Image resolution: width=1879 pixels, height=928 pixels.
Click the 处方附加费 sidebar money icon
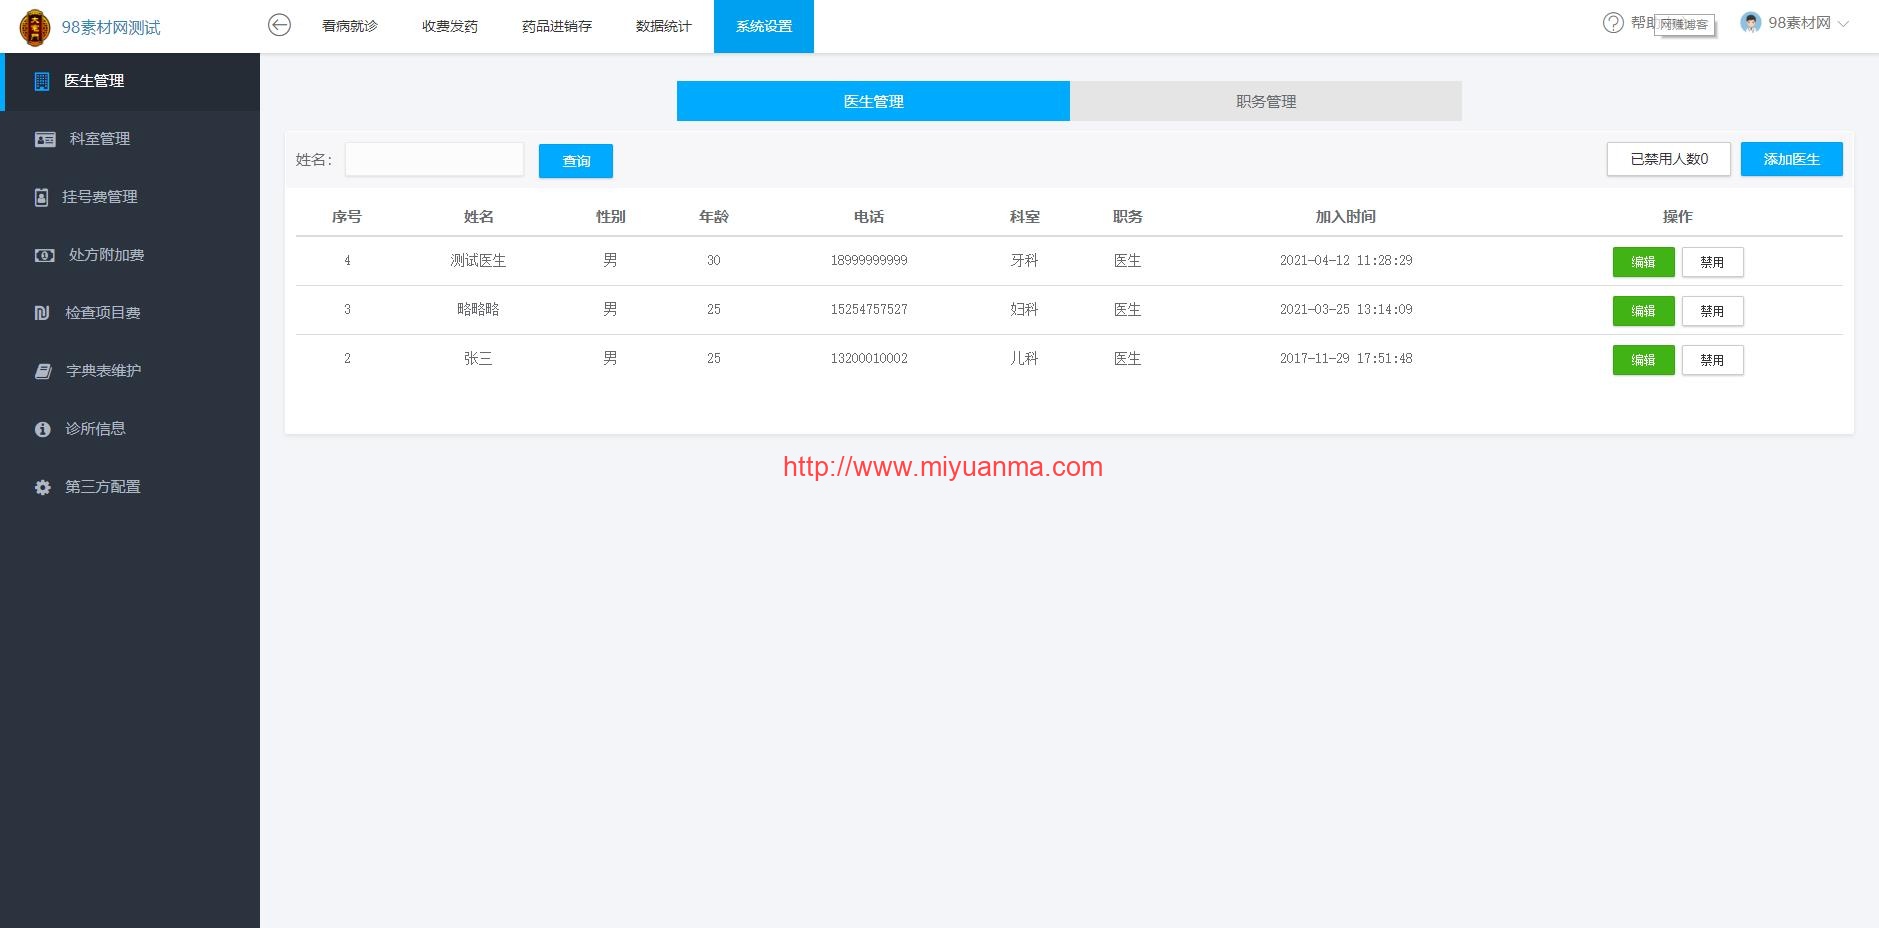tap(45, 256)
